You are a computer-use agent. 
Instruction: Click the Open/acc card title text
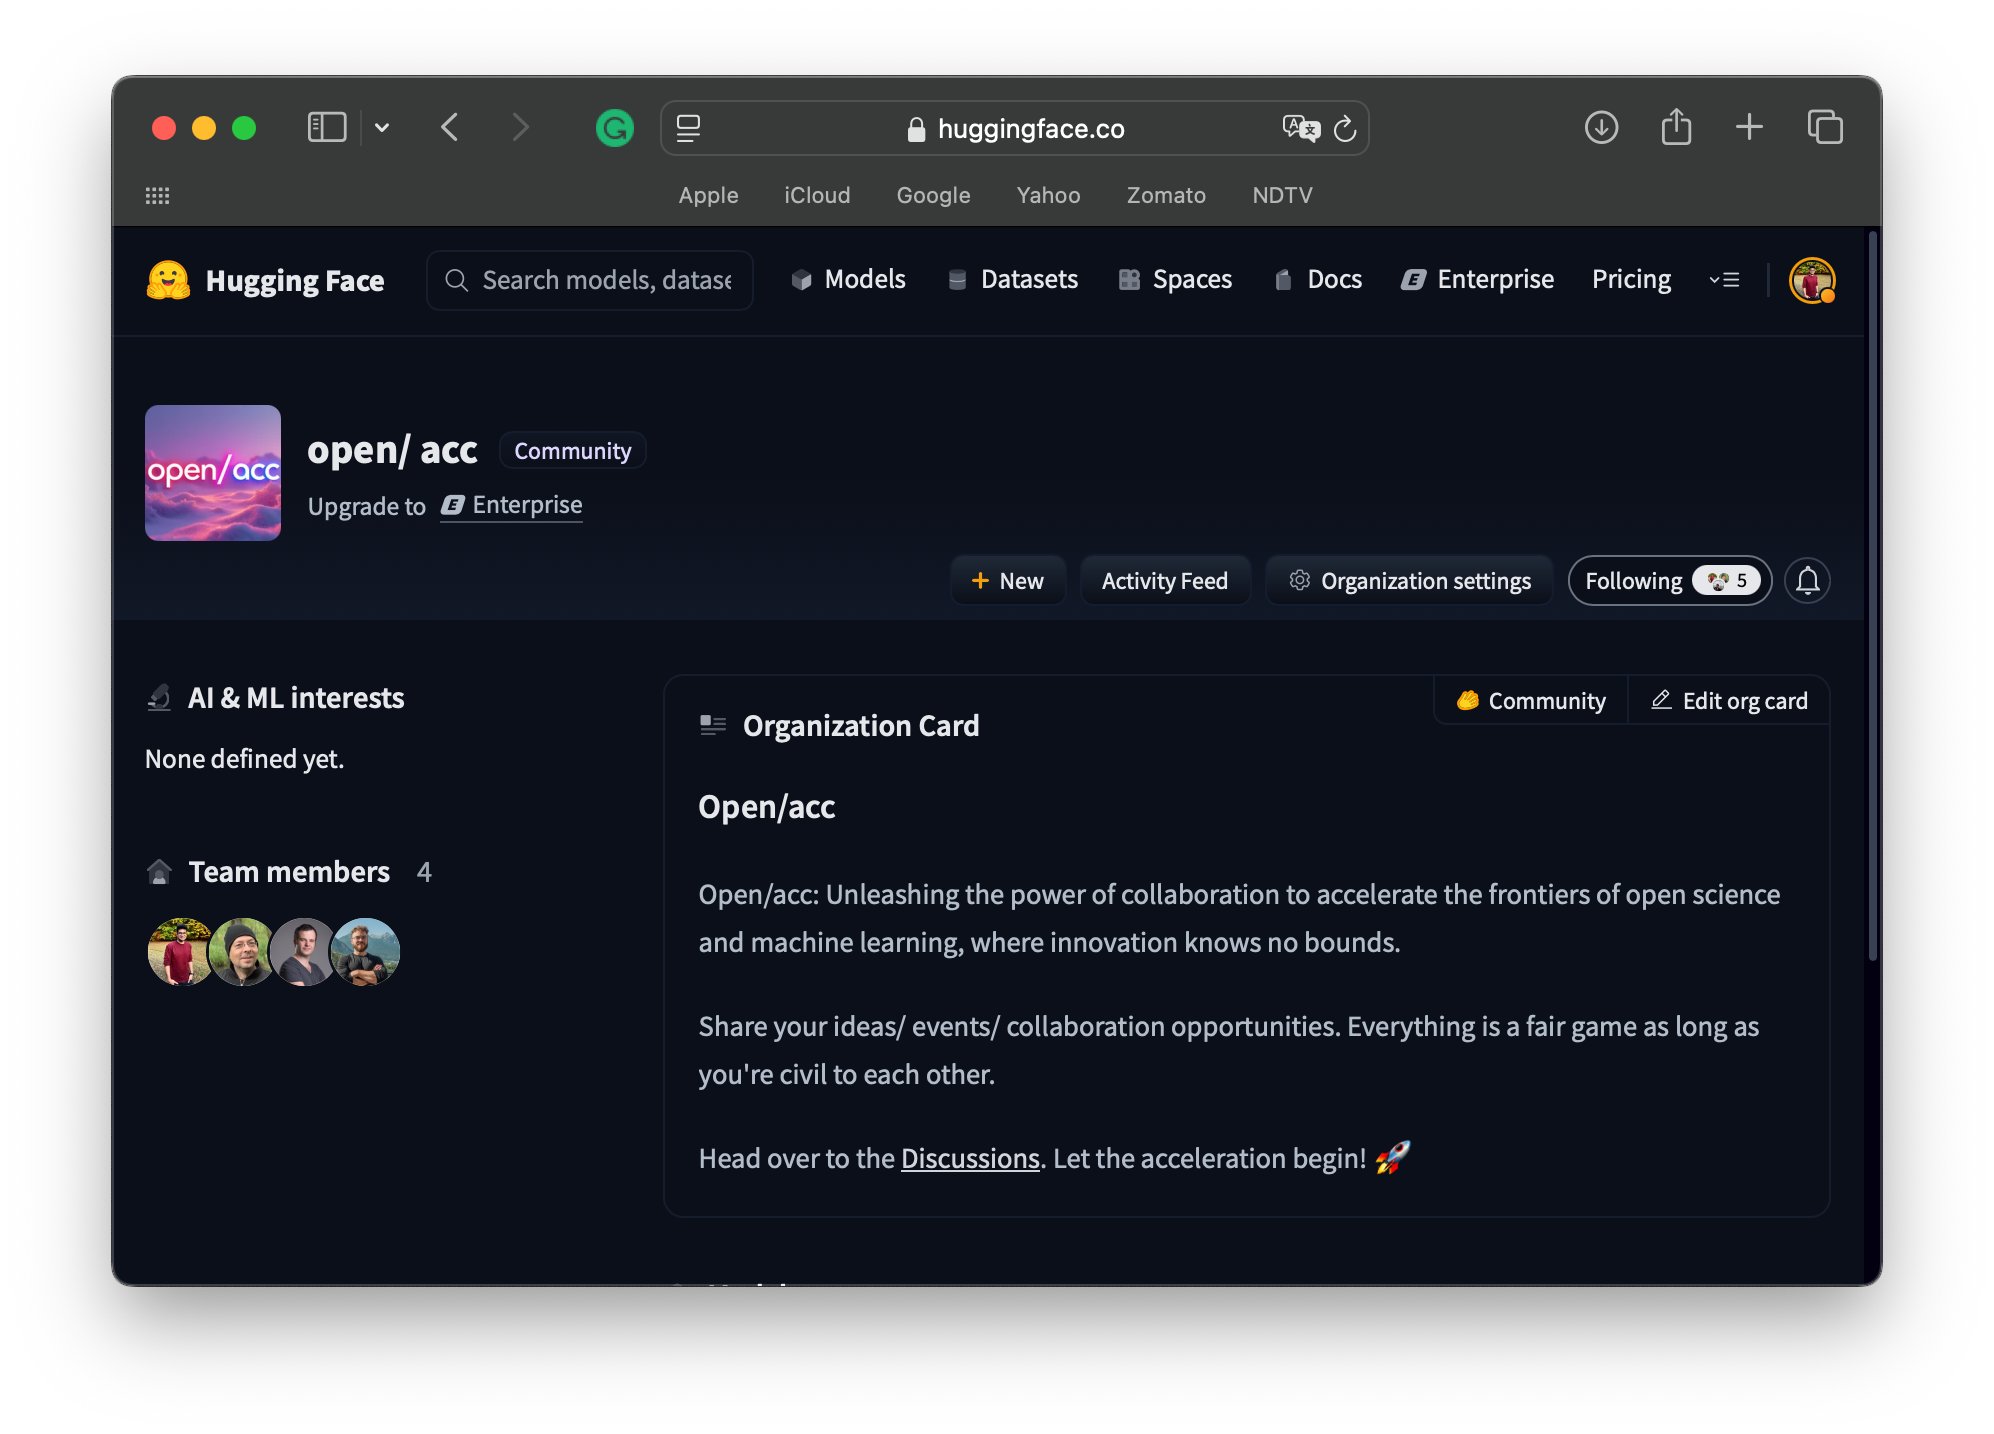point(766,807)
